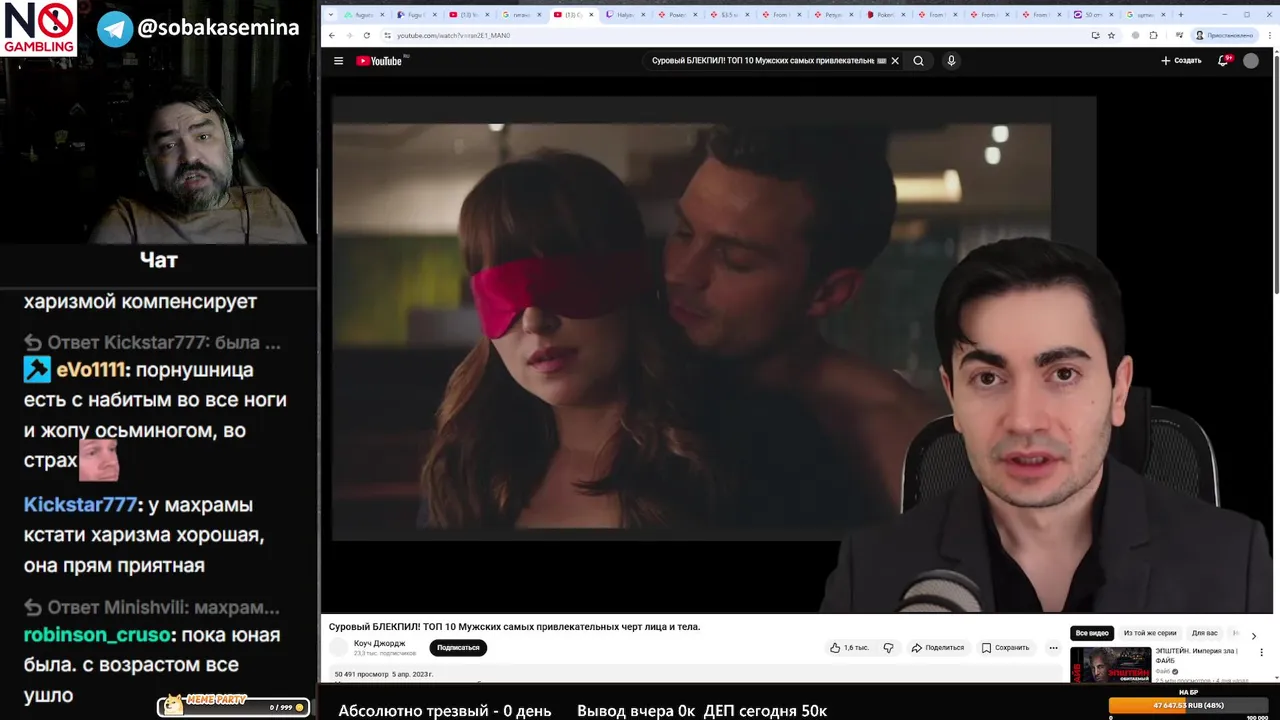The width and height of the screenshot is (1280, 720).
Task: Open the Коуч Джордж channel link
Action: tap(380, 643)
